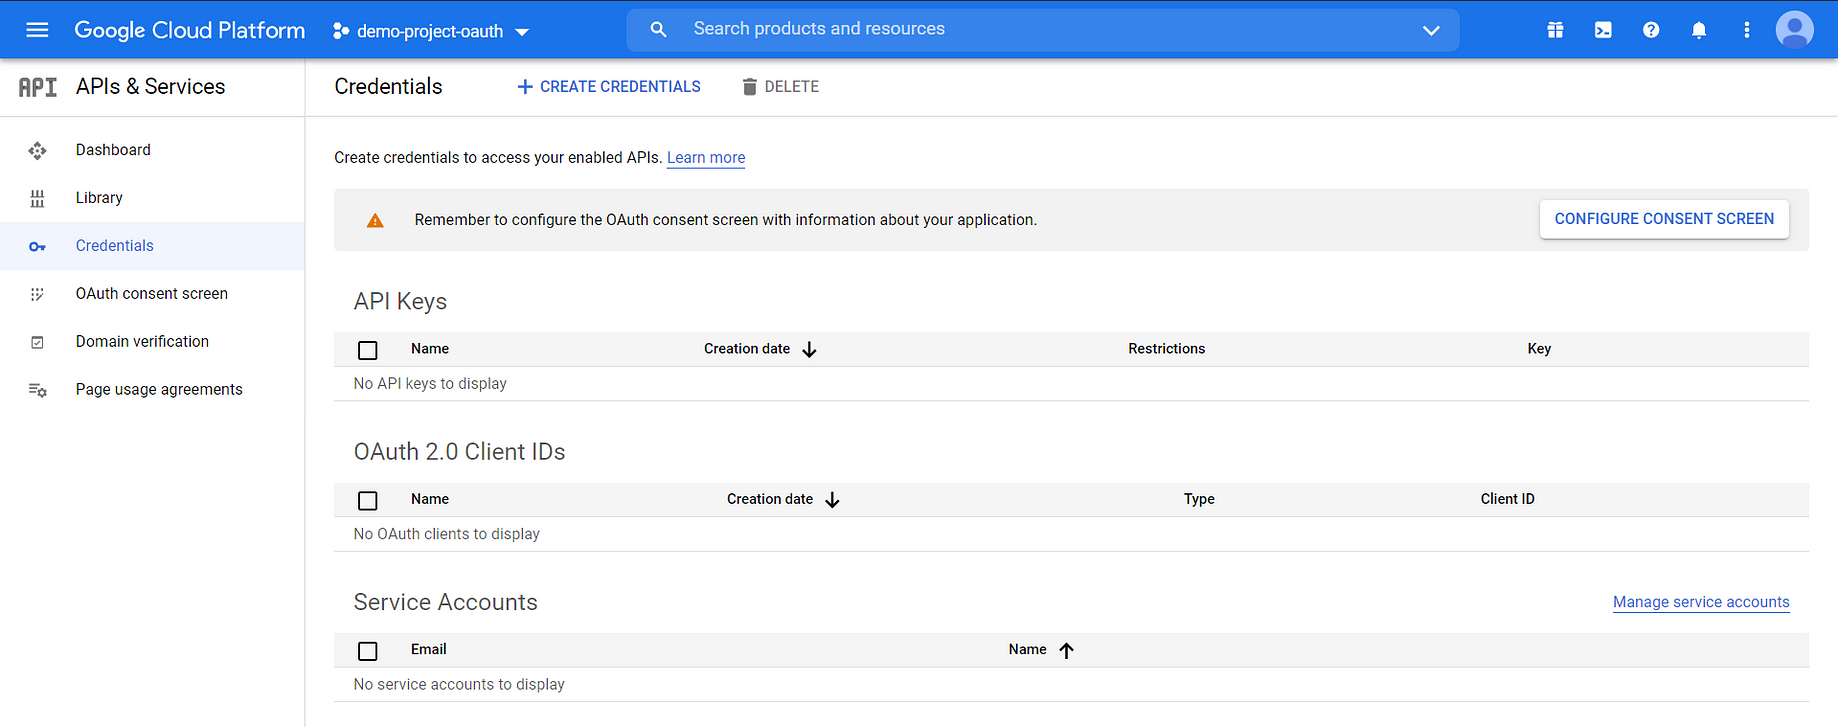The height and width of the screenshot is (727, 1838).
Task: Click the gift icon in top bar
Action: point(1555,30)
